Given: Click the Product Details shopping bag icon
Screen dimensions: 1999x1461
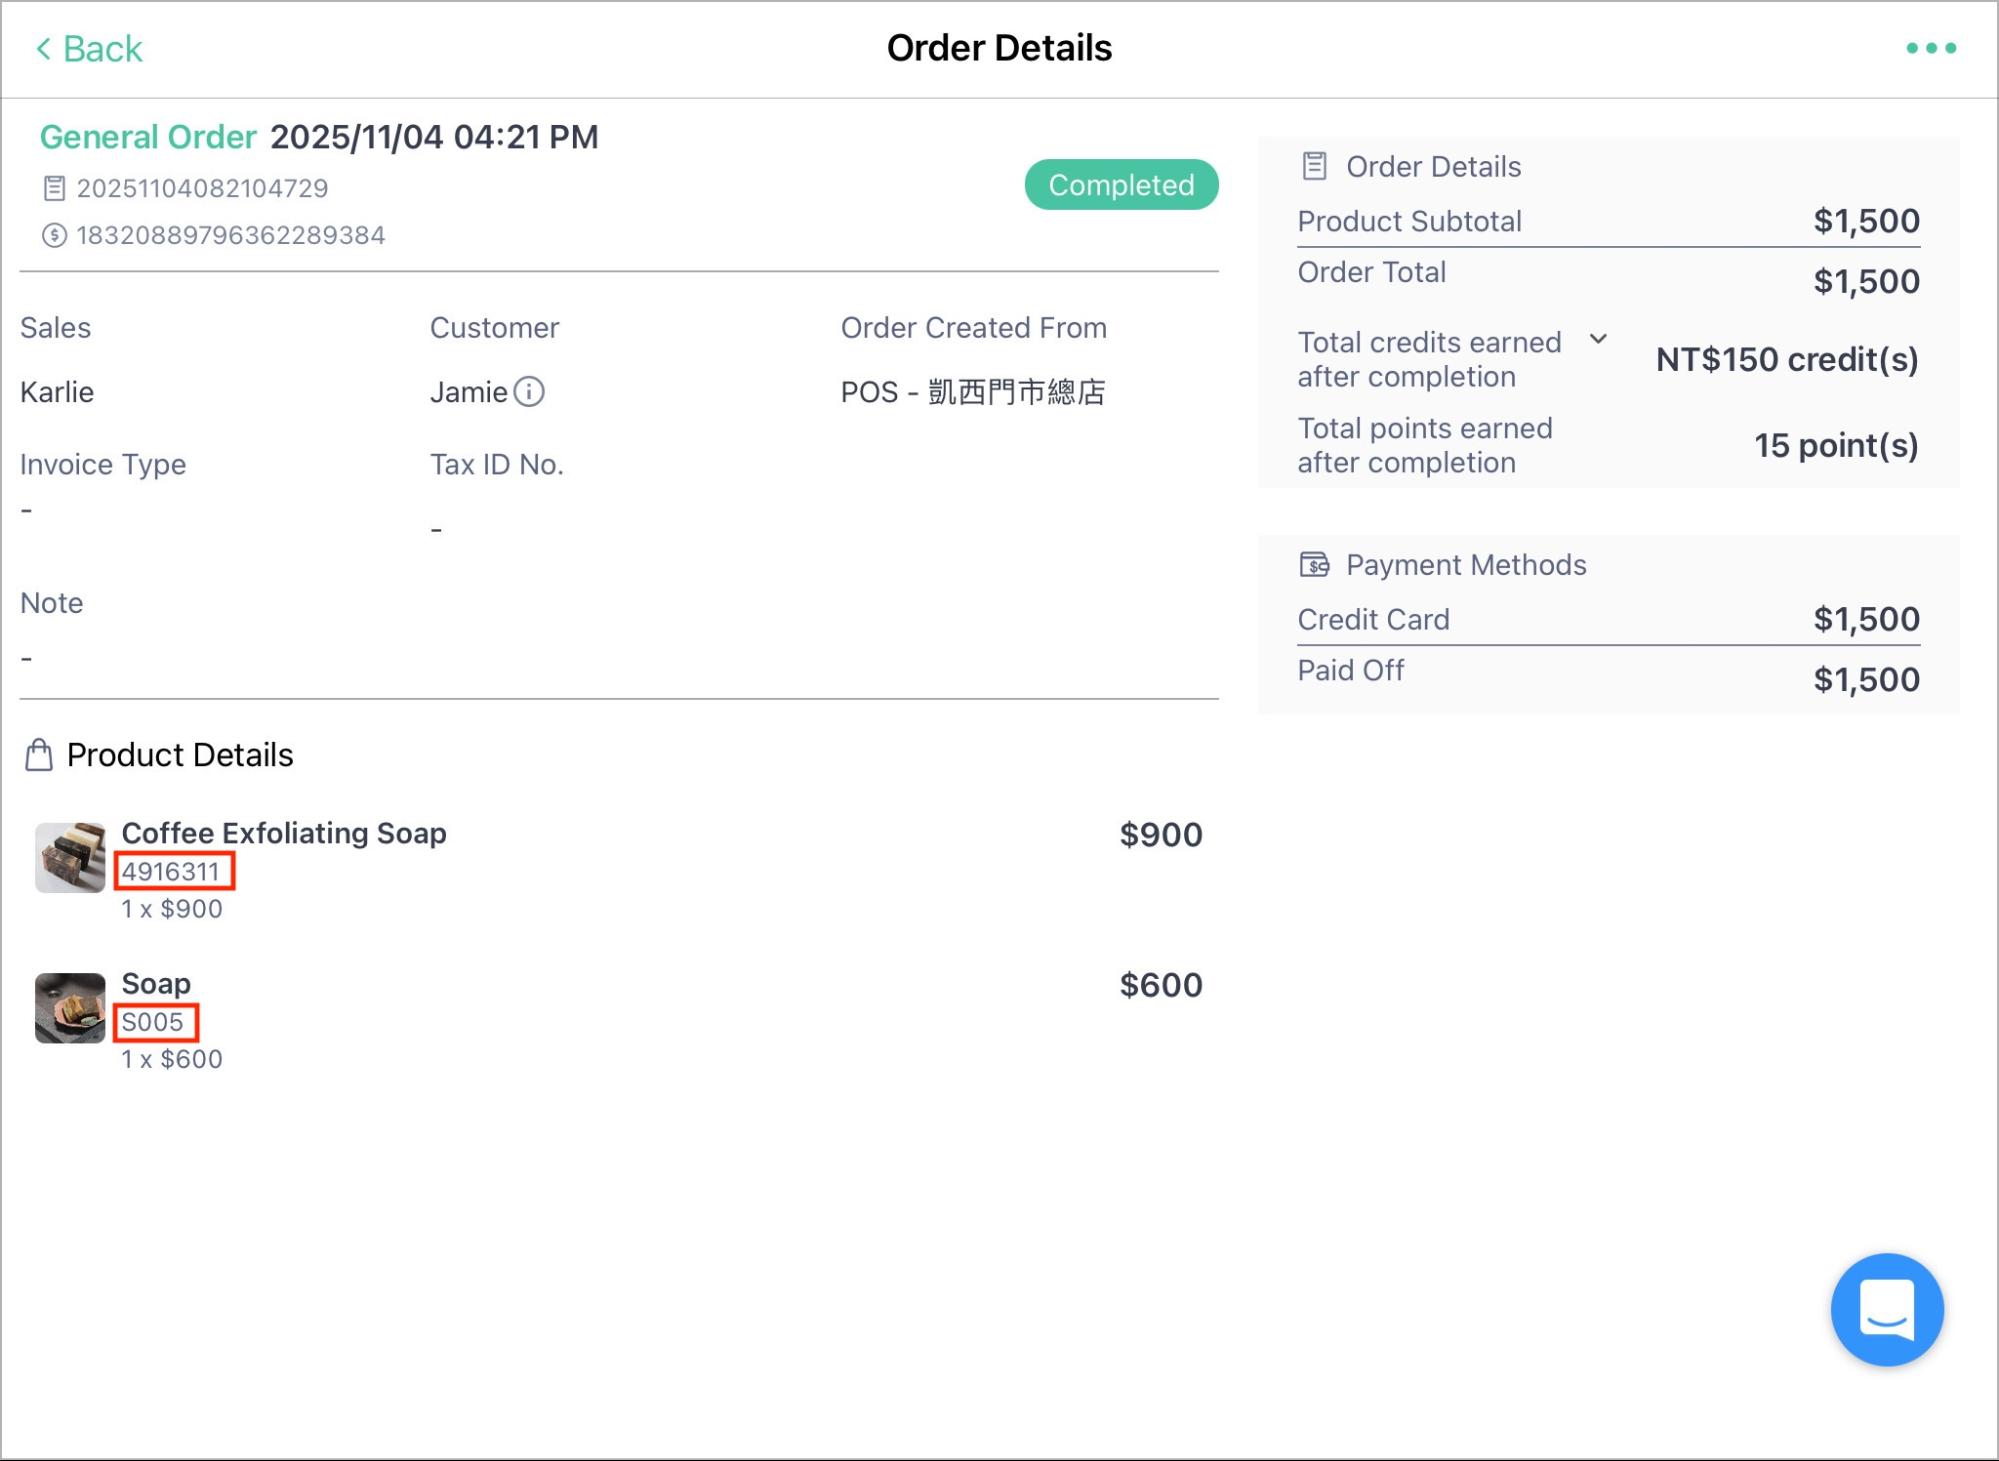Looking at the screenshot, I should (39, 755).
